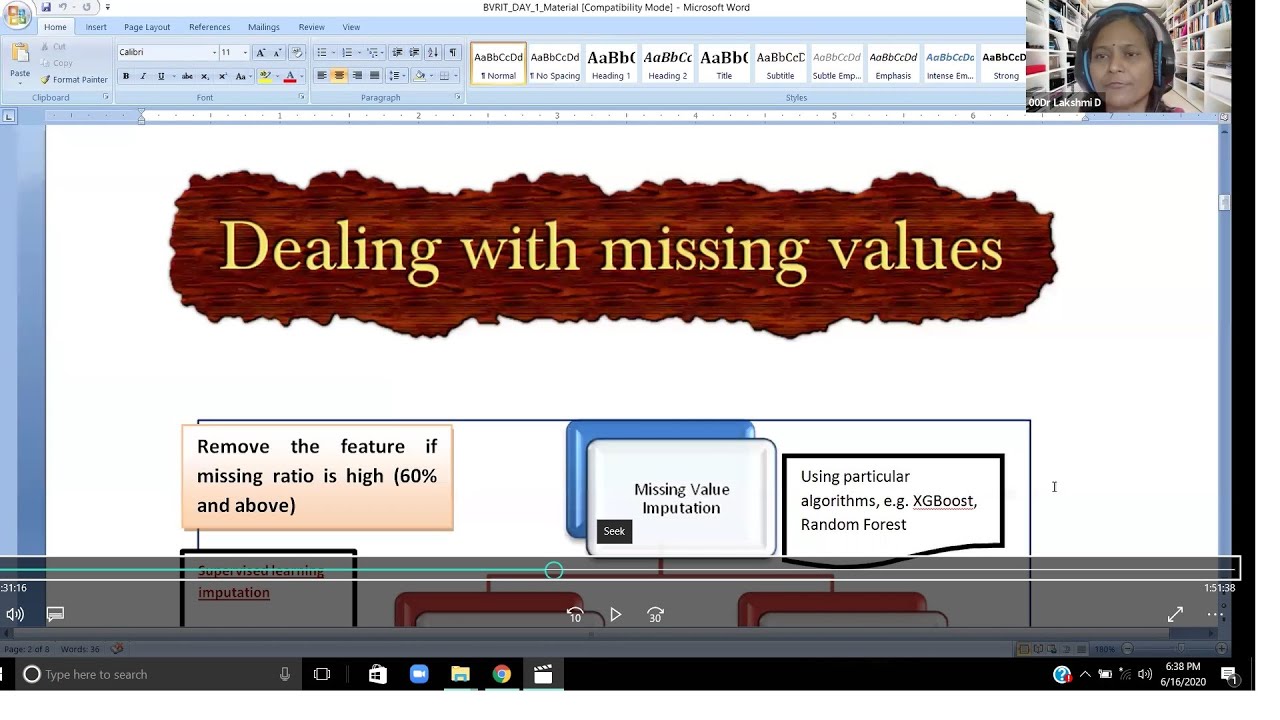Toggle Italic formatting
The height and width of the screenshot is (720, 1280).
pyautogui.click(x=143, y=76)
